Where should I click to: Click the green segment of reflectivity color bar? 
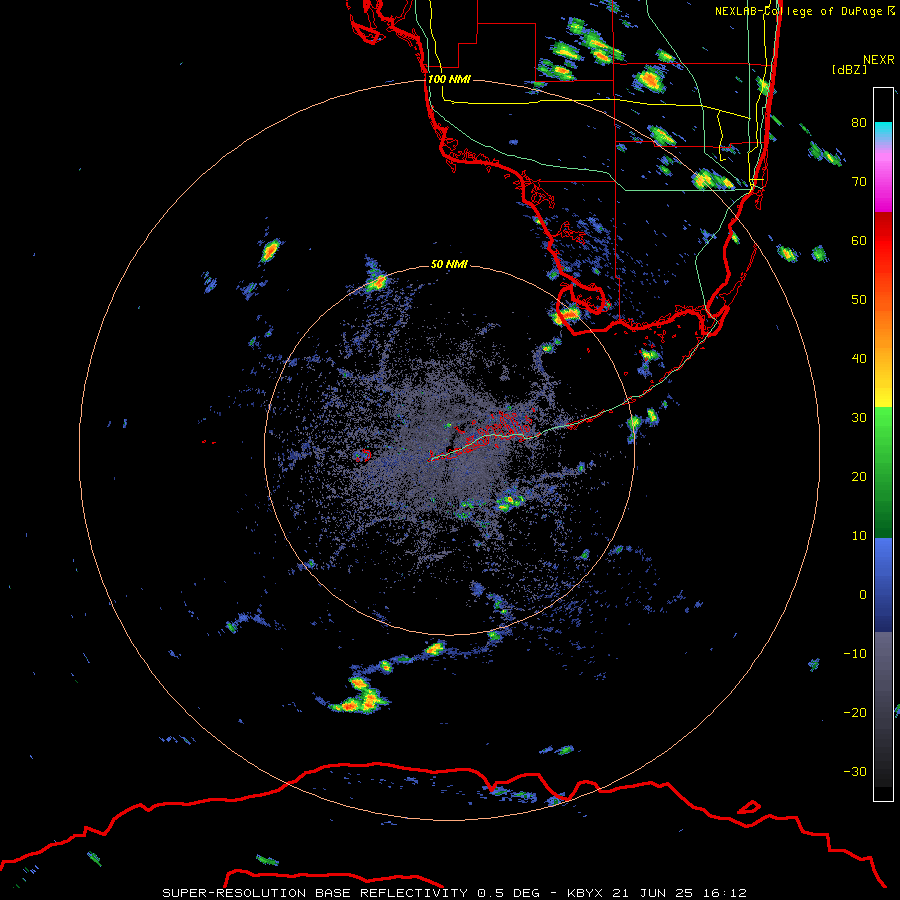[883, 472]
